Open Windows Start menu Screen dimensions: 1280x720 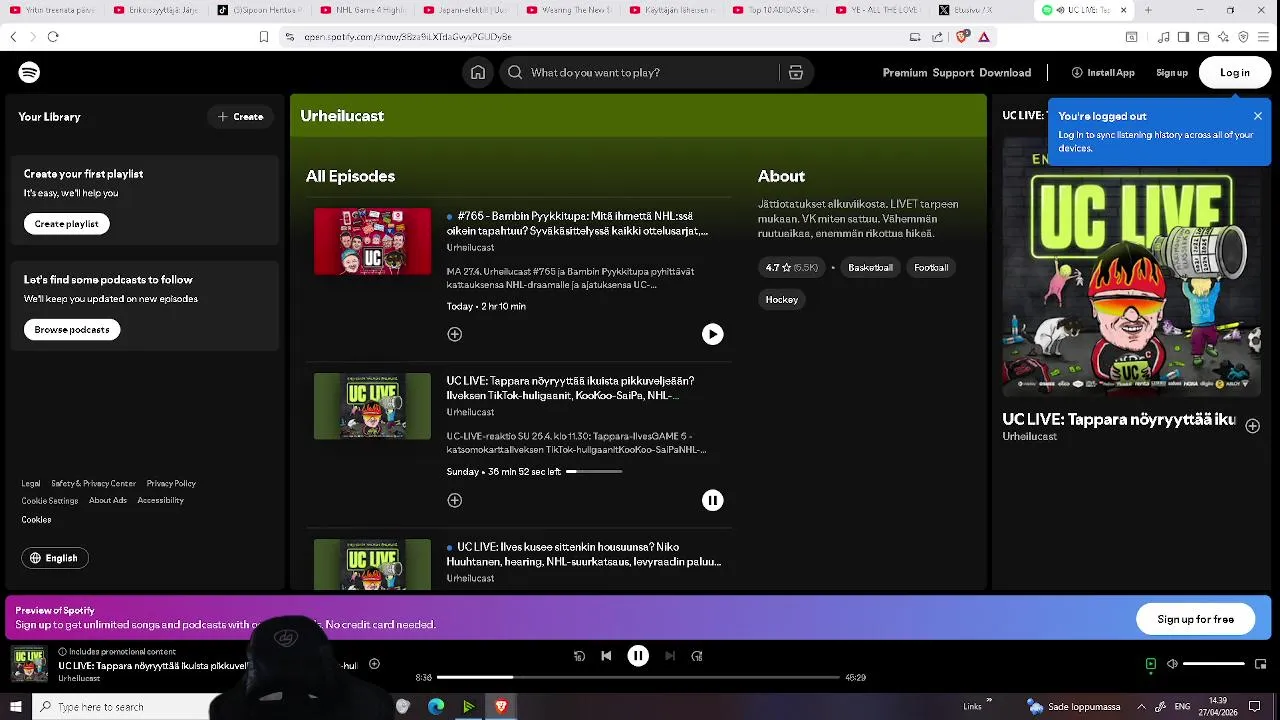(15, 707)
